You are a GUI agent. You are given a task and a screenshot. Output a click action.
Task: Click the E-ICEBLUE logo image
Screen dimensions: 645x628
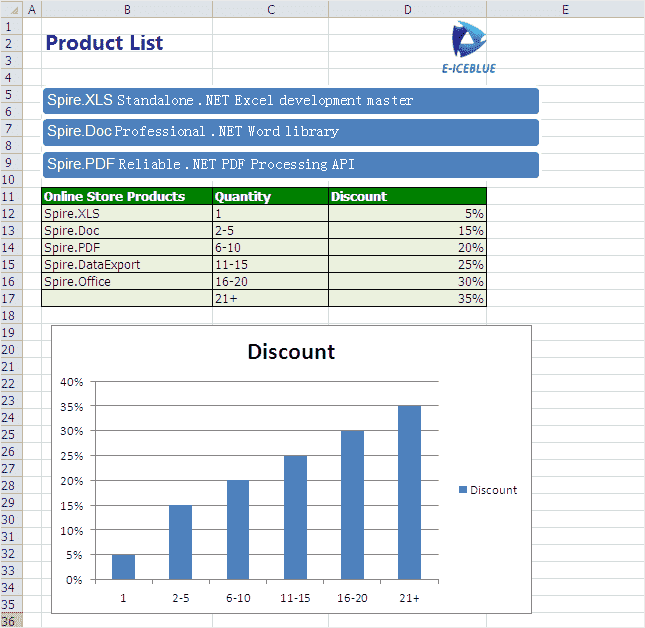point(469,47)
